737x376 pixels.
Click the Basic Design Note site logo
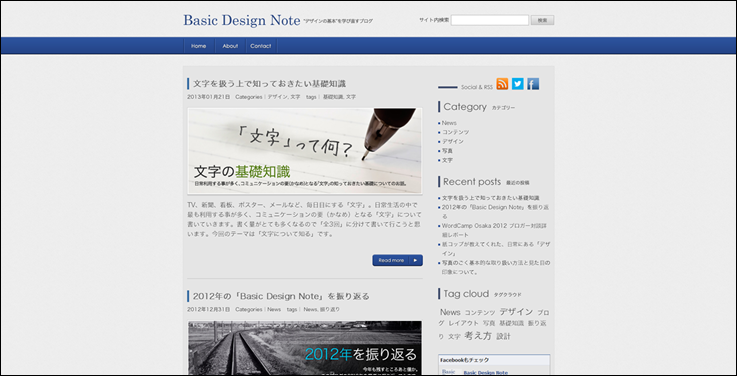[x=242, y=20]
